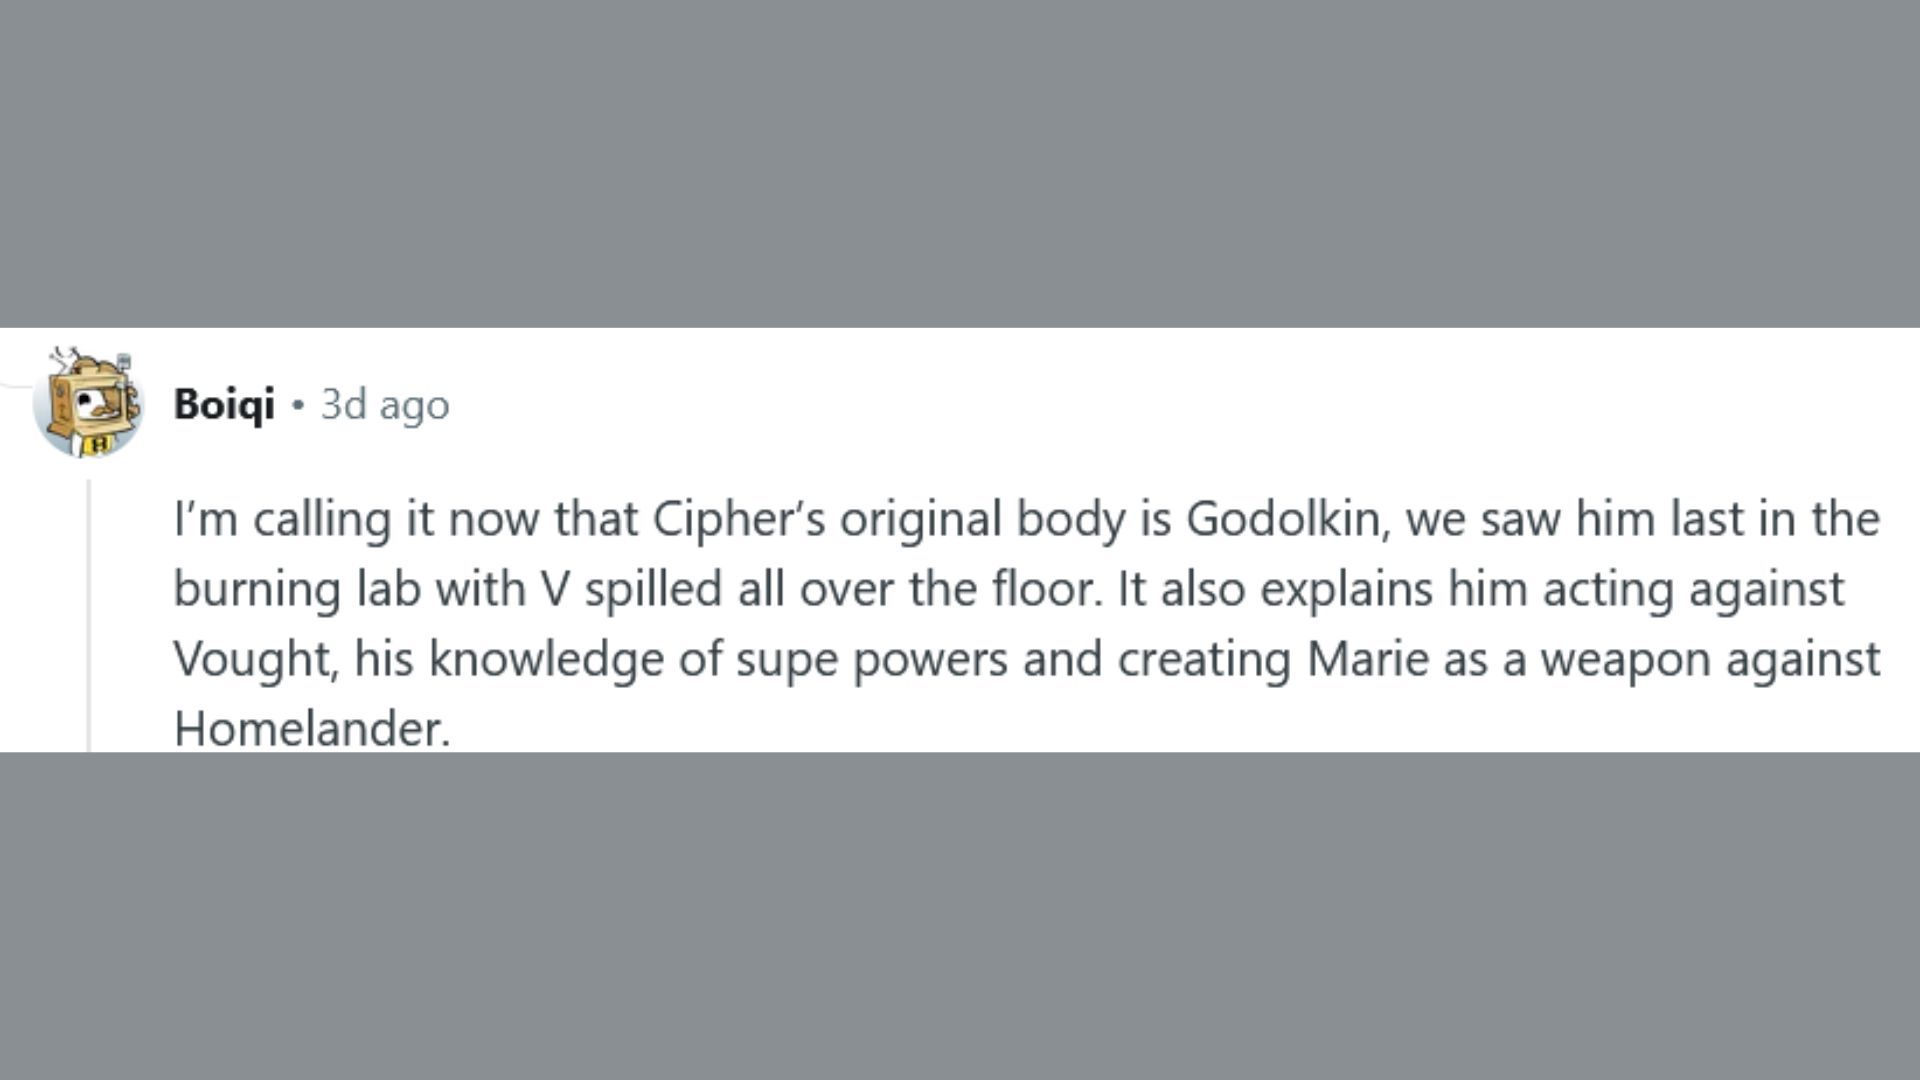Click the word "Homelander." in the comment
1920x1080 pixels.
point(312,728)
